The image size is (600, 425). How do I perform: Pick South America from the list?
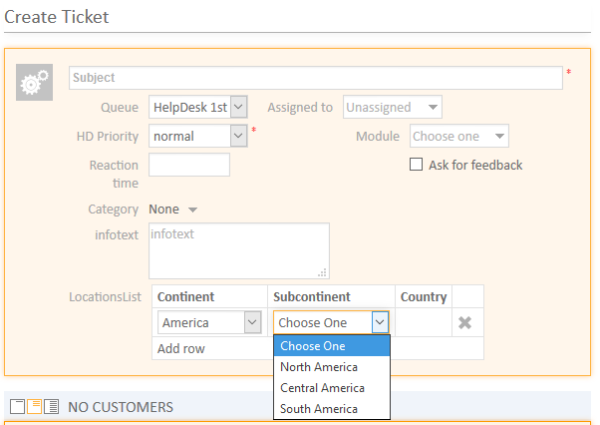[332, 409]
